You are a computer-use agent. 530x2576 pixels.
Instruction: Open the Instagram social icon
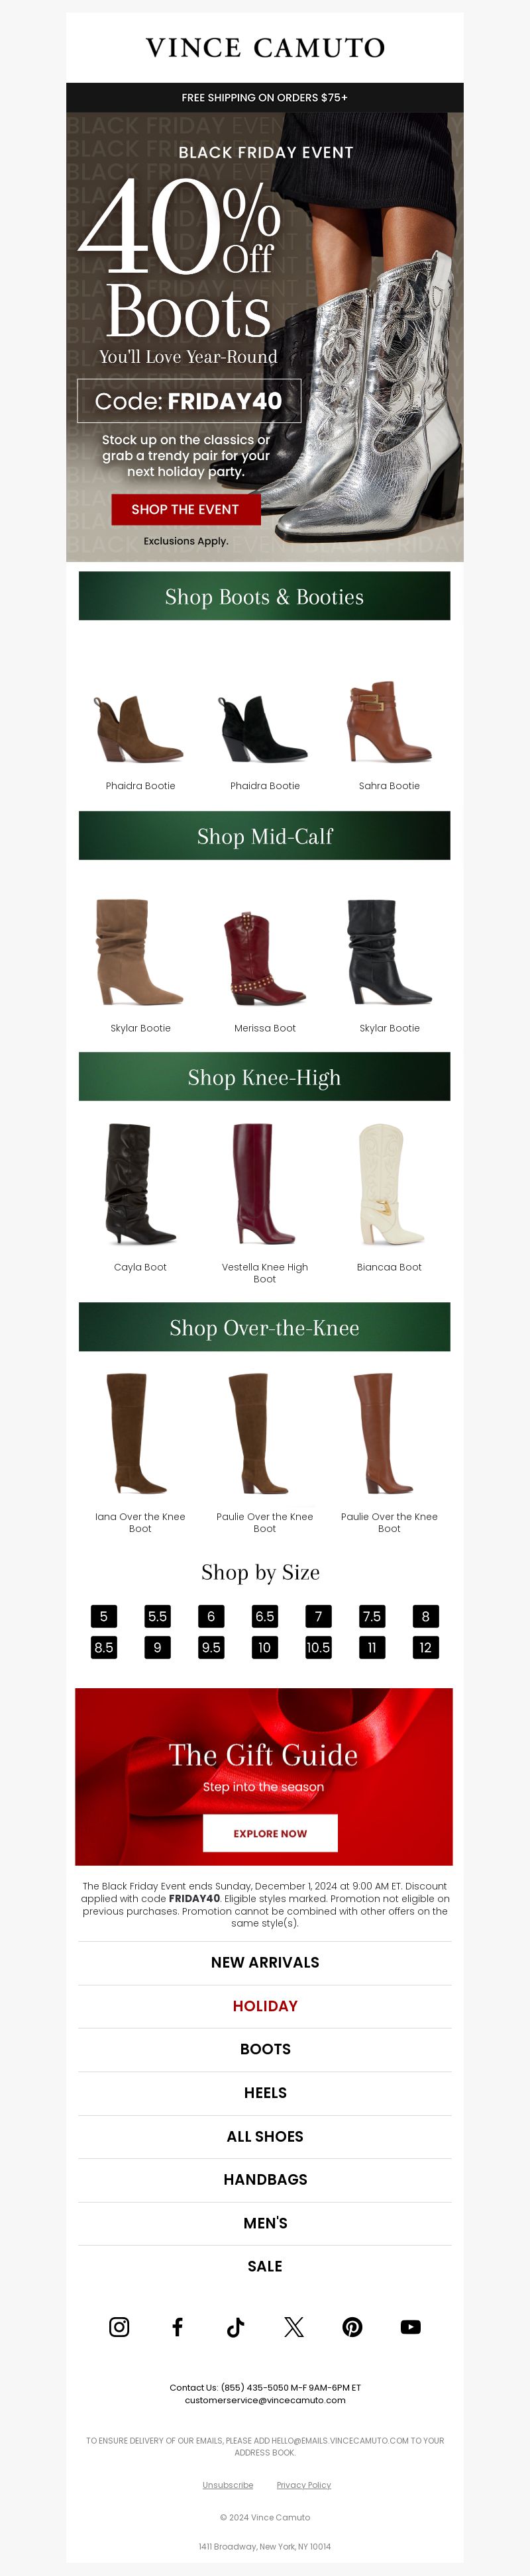coord(119,2327)
